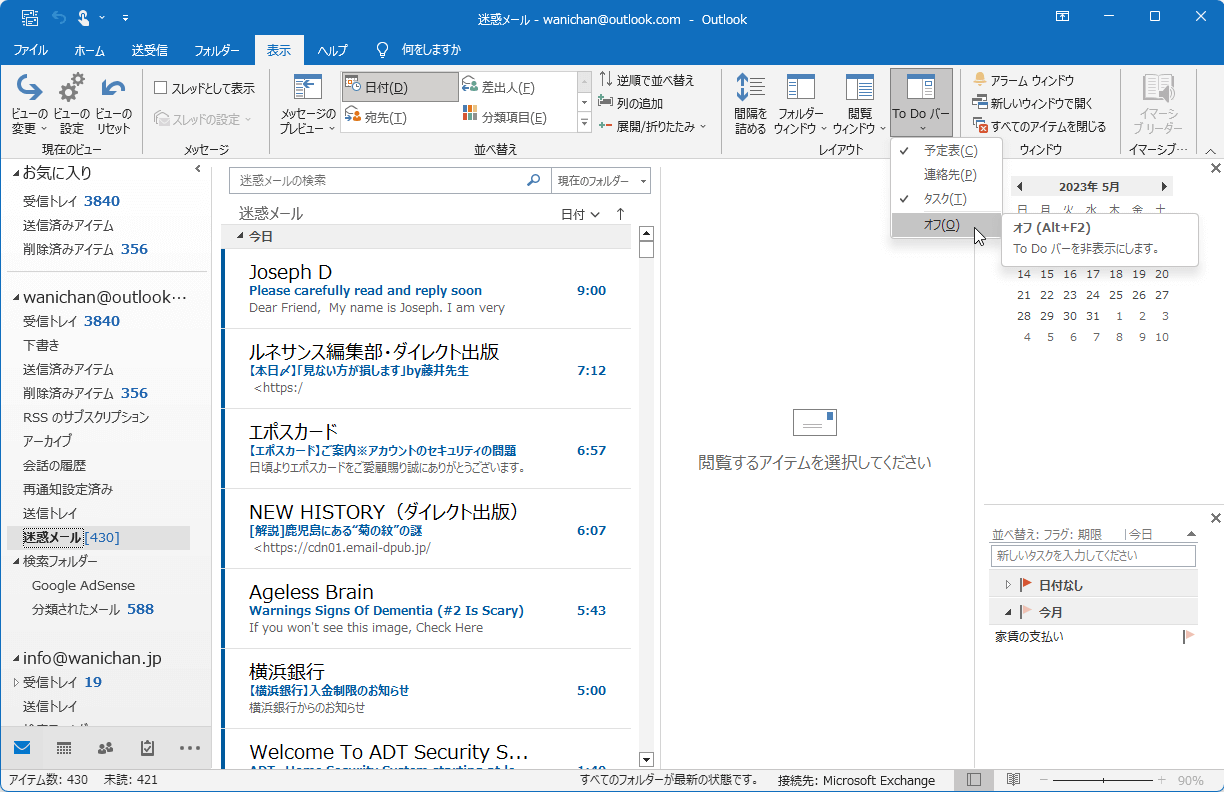
Task: Open the ファイル tab
Action: (31, 50)
